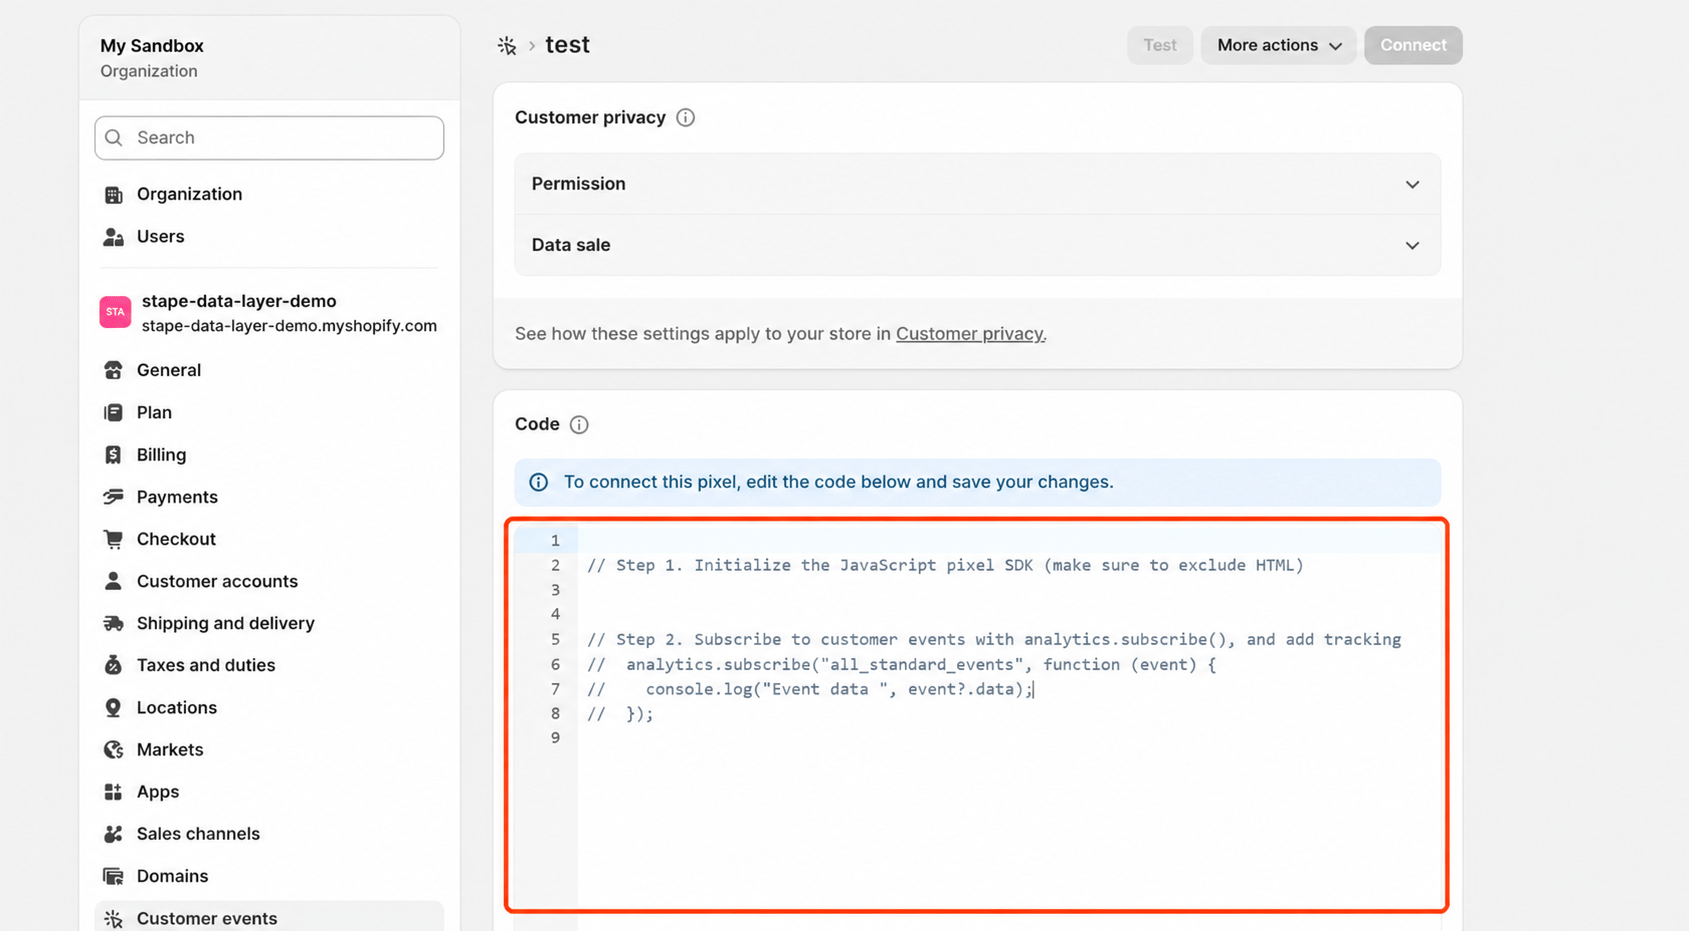The width and height of the screenshot is (1689, 931).
Task: Click the "My Sandbox" organization title
Action: tap(152, 46)
